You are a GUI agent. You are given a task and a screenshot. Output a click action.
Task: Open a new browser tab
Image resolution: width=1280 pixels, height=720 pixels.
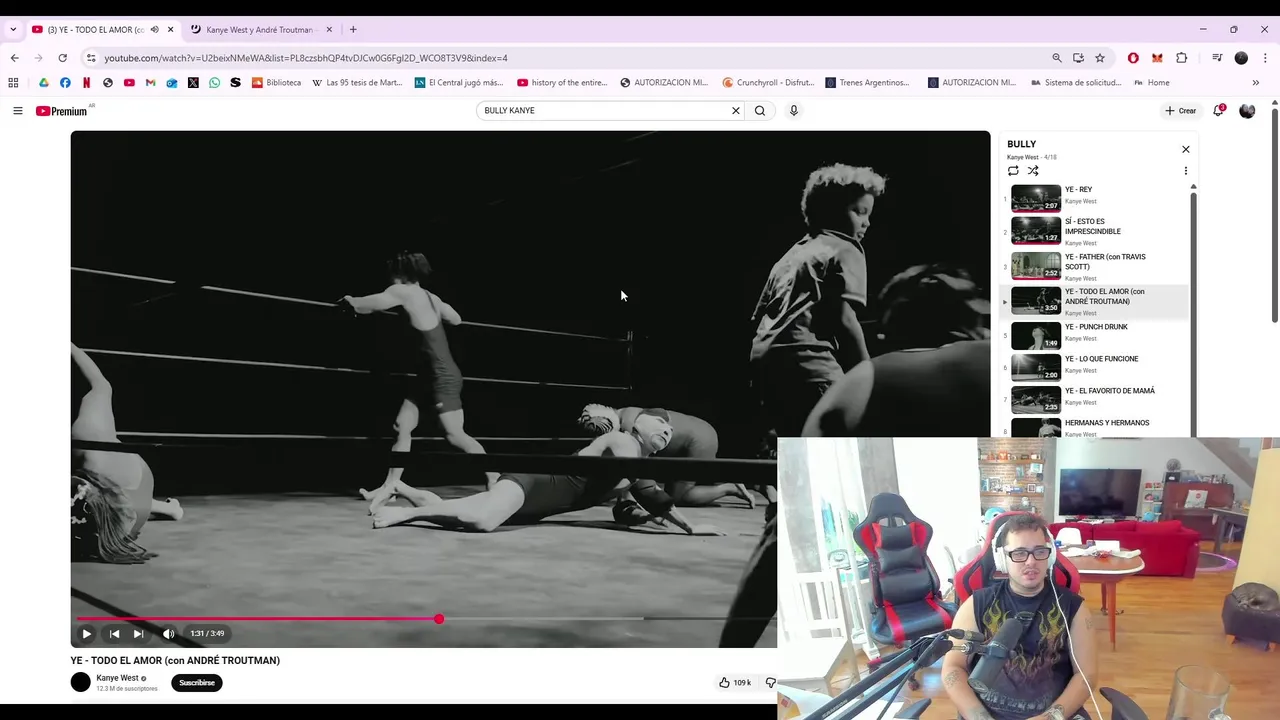pos(353,30)
